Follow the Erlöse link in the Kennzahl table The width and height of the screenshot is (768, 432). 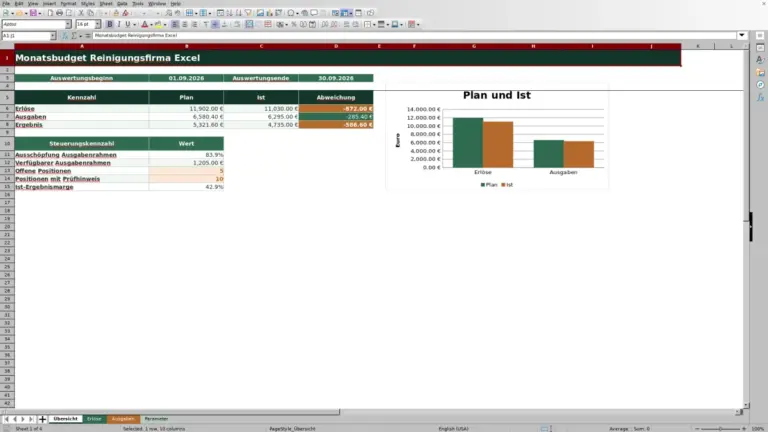(x=25, y=109)
